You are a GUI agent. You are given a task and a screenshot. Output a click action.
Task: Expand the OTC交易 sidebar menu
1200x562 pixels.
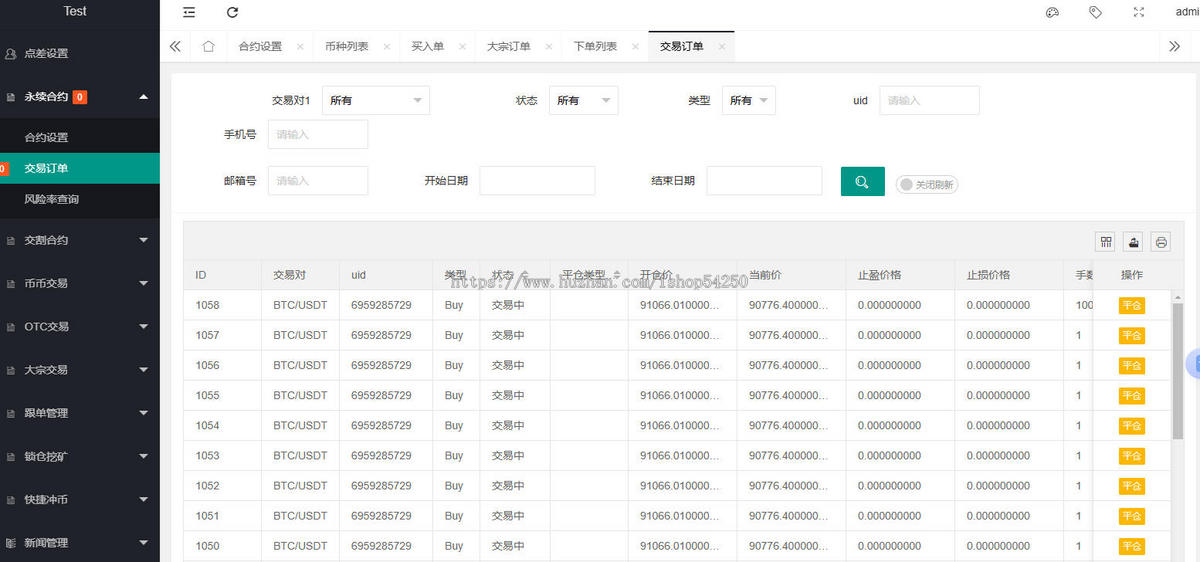click(x=80, y=326)
